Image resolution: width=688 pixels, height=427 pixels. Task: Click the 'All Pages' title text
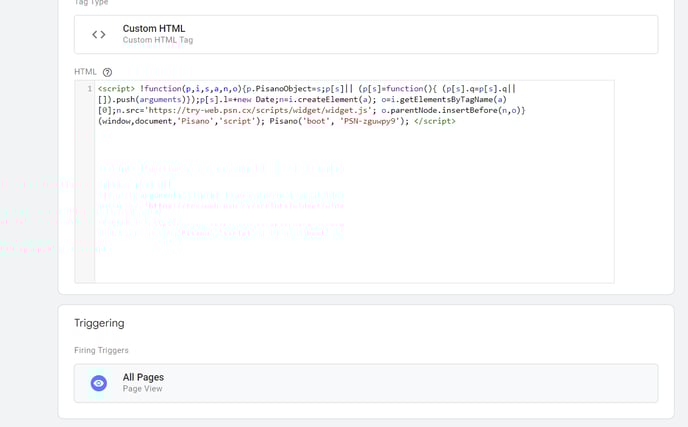click(x=143, y=377)
